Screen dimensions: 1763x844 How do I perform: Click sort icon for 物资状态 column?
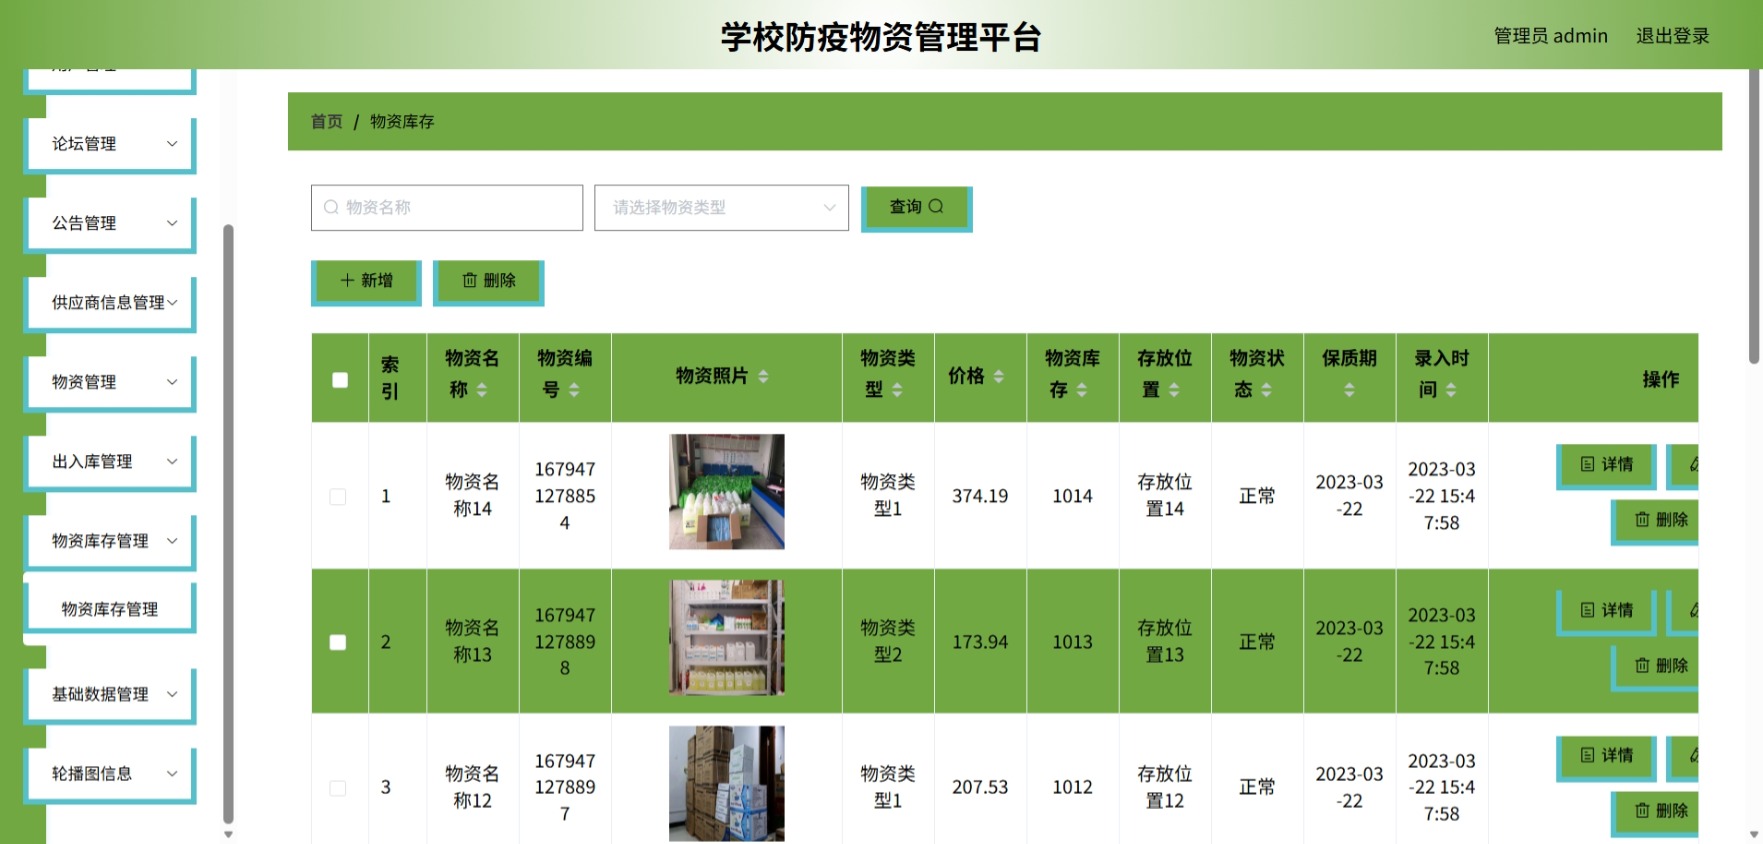(1266, 390)
